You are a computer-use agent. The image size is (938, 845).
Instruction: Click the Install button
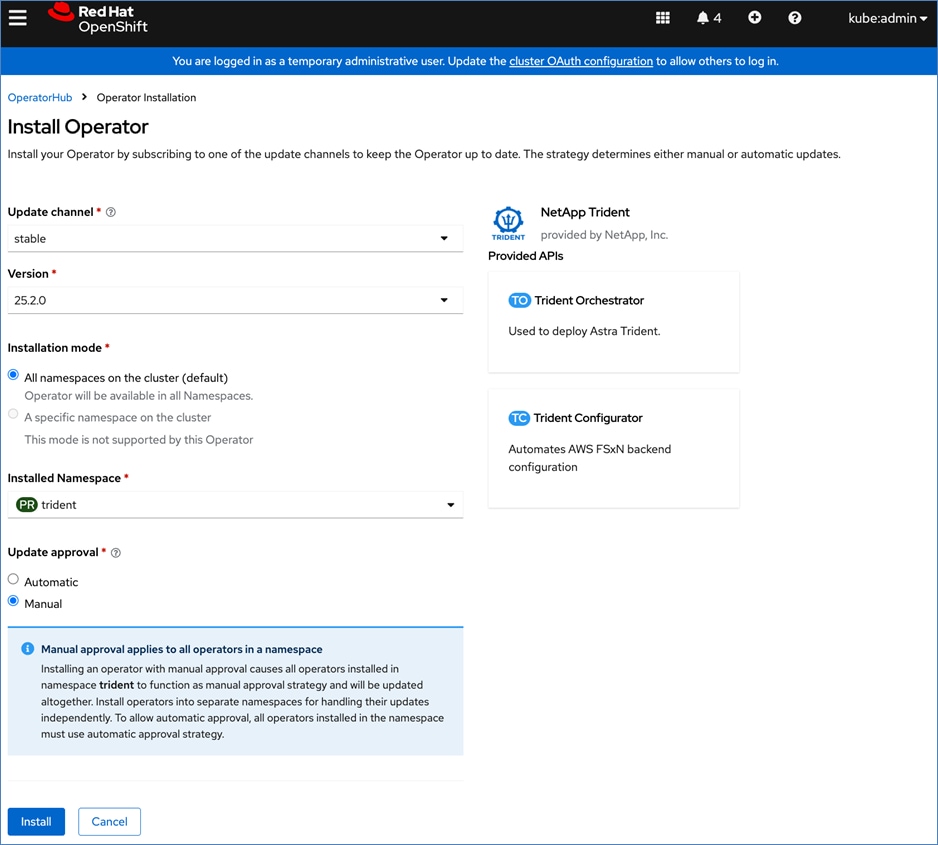(x=36, y=822)
